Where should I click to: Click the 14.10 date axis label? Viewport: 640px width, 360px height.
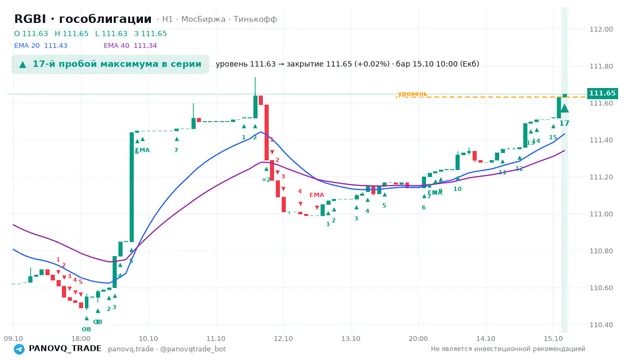click(486, 338)
